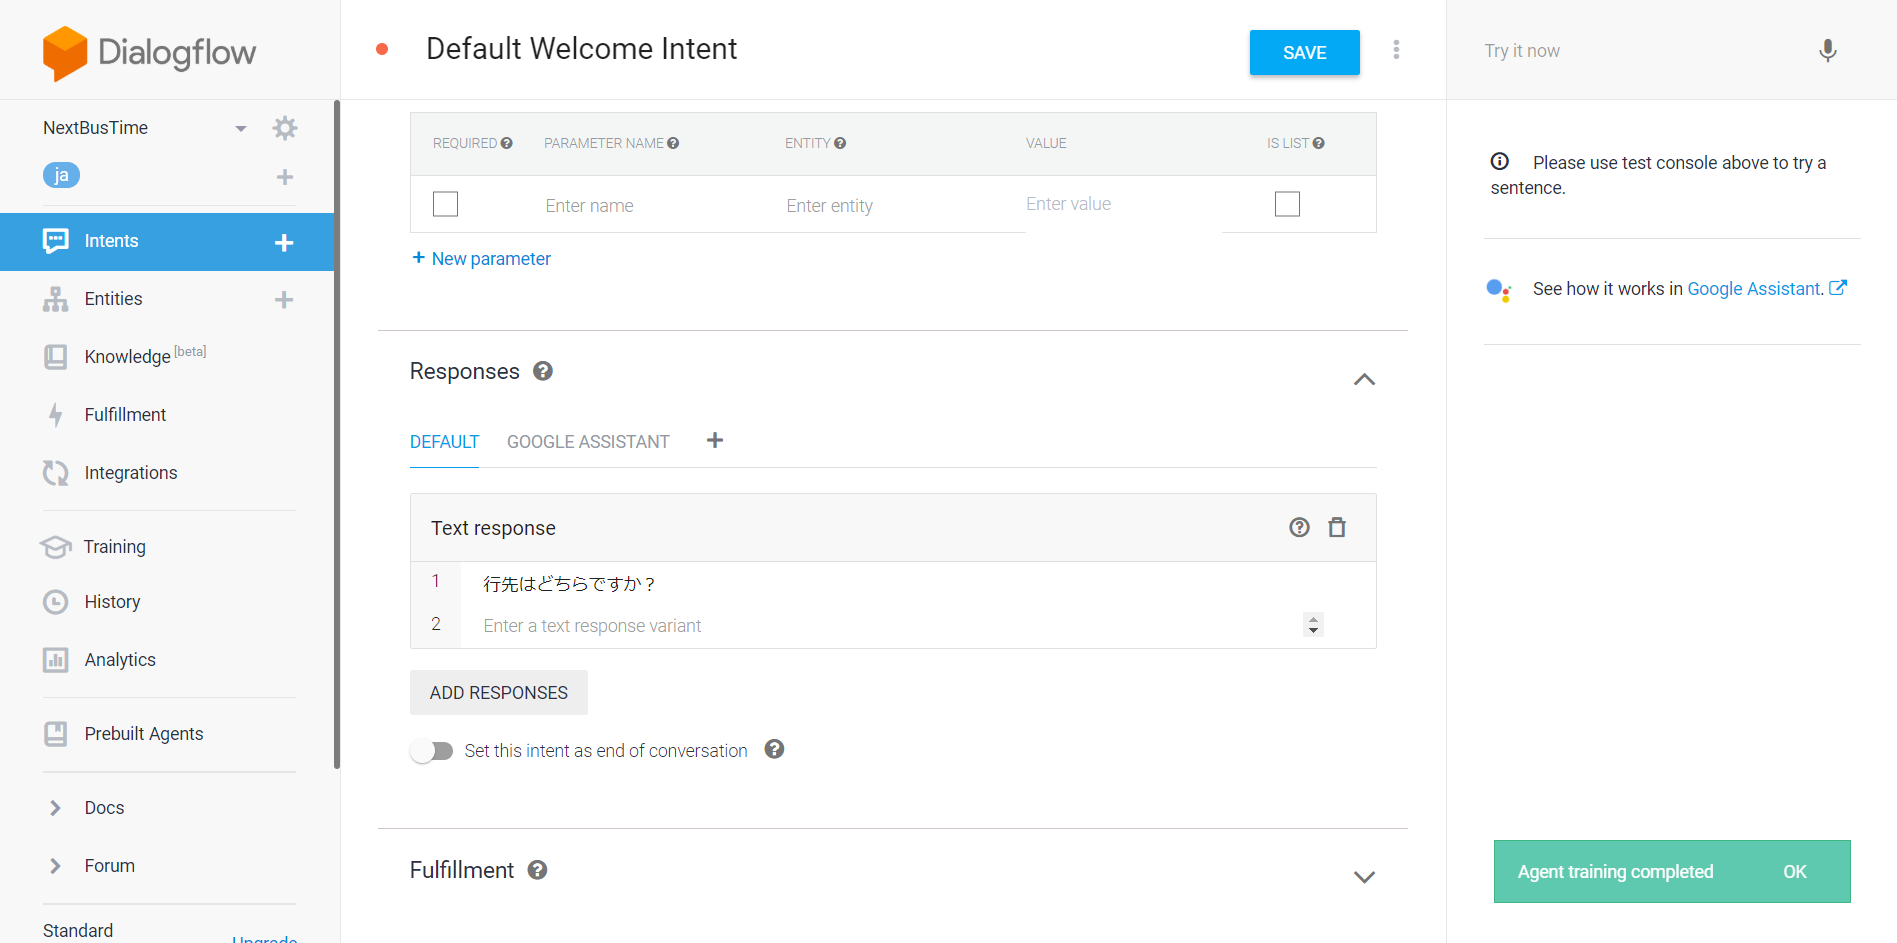Open the Google Assistant link
The width and height of the screenshot is (1897, 943).
pyautogui.click(x=1755, y=289)
